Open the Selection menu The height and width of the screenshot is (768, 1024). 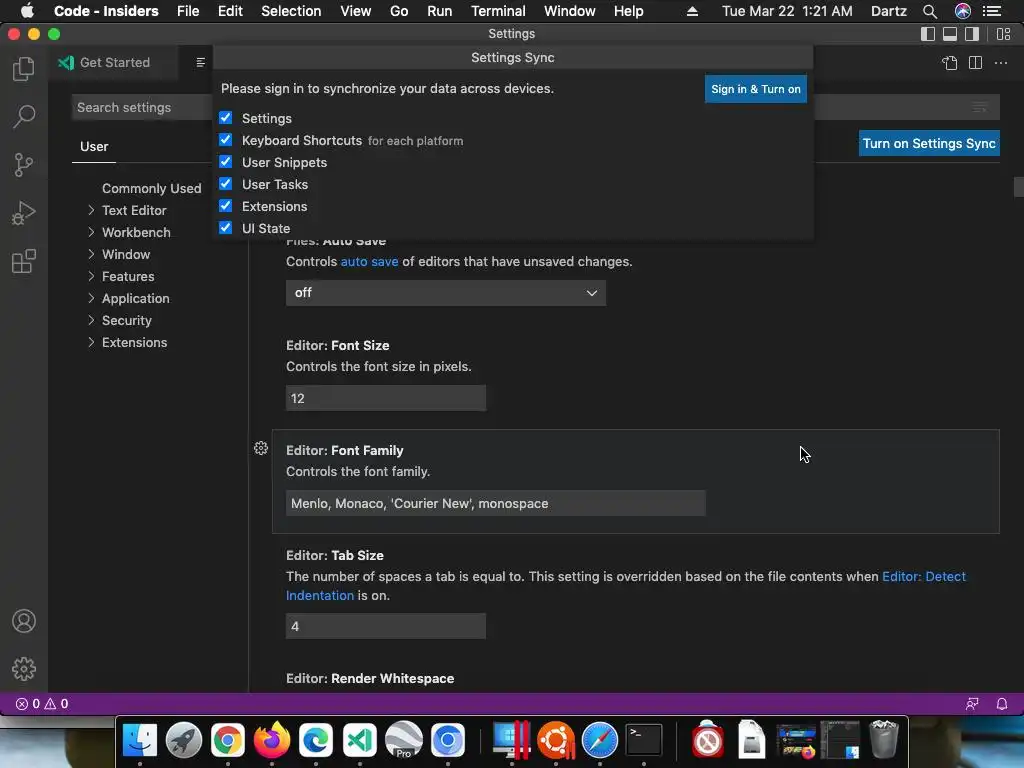[291, 11]
